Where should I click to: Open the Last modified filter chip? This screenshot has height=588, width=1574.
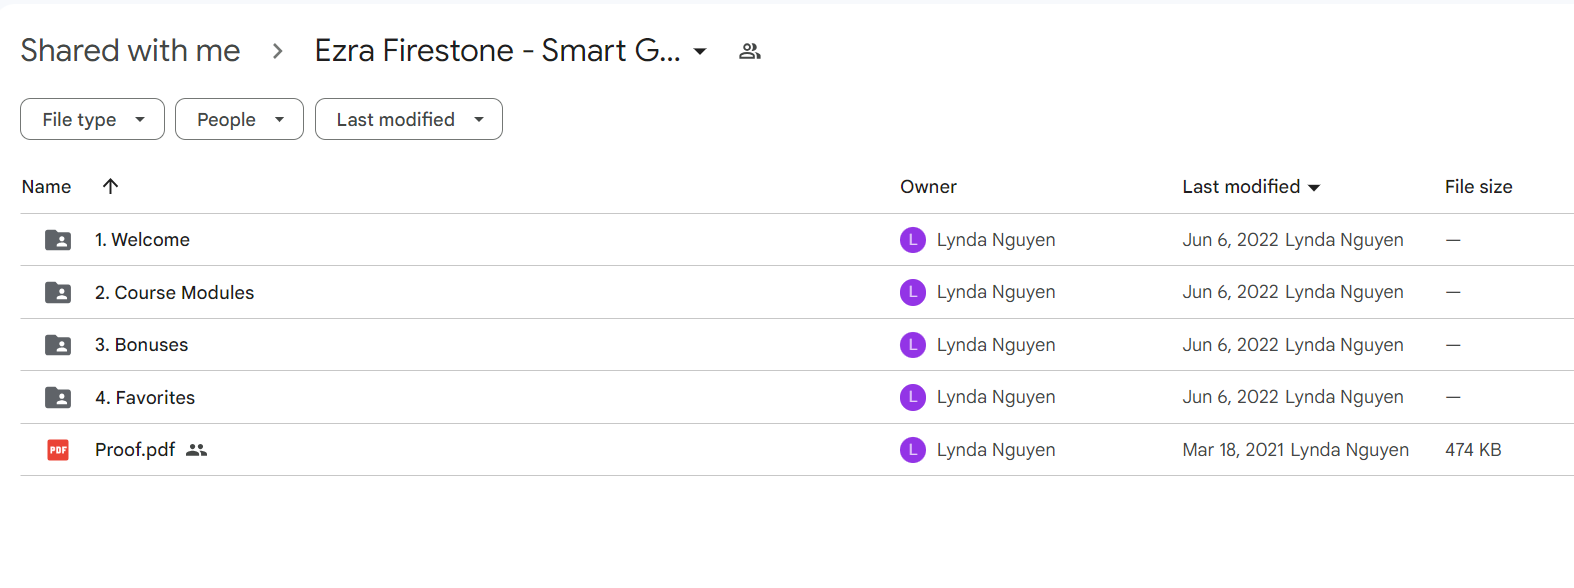[409, 119]
